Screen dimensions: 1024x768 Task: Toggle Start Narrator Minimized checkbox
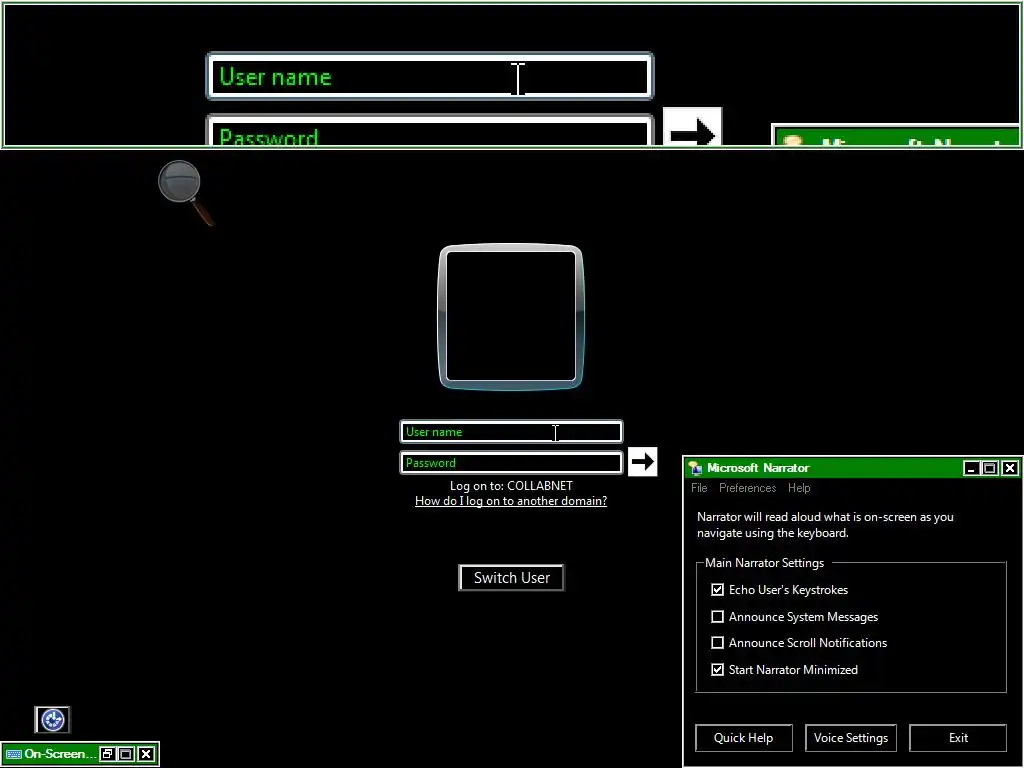point(717,669)
